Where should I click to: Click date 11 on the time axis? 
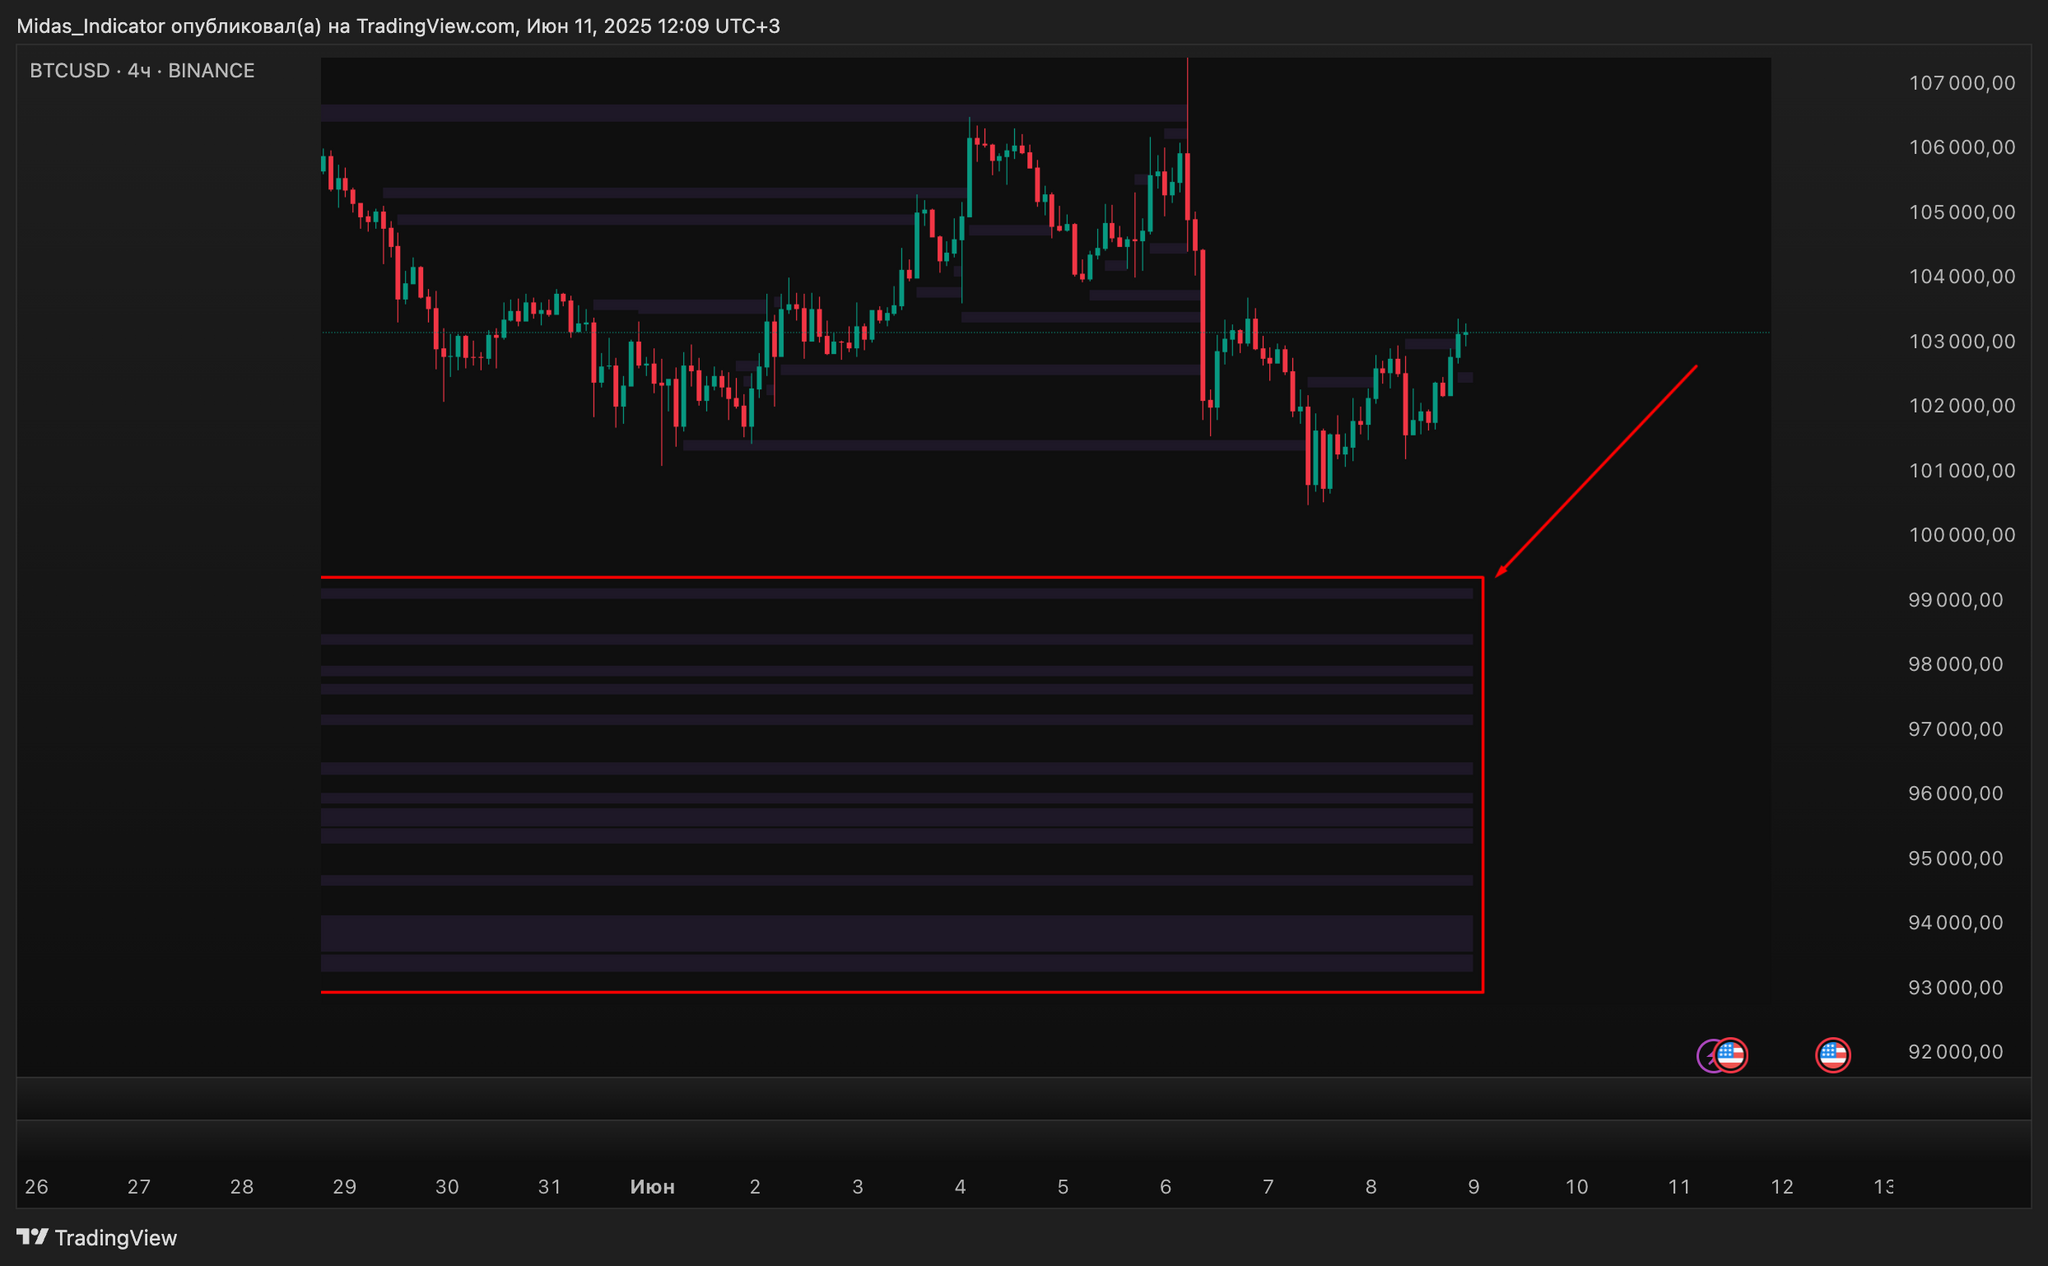1679,1187
